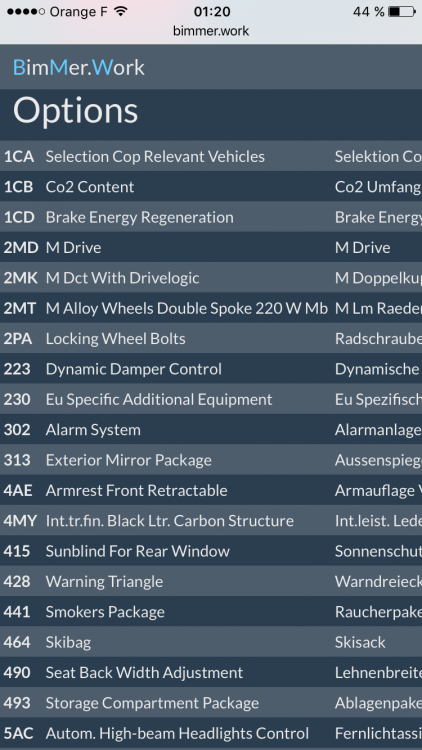Select M Dct With Drivelogic option
This screenshot has height=750, width=422.
click(x=211, y=278)
